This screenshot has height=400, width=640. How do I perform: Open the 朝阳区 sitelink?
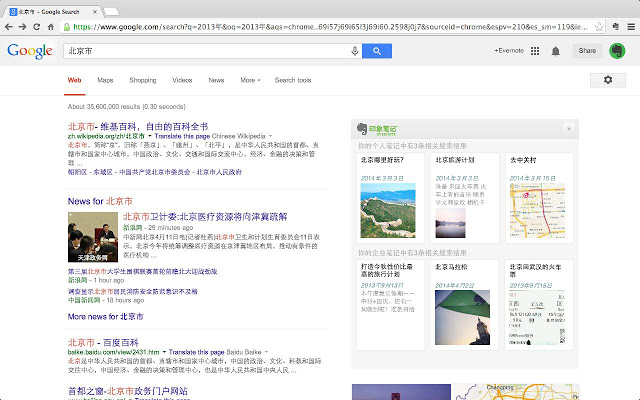coord(78,172)
